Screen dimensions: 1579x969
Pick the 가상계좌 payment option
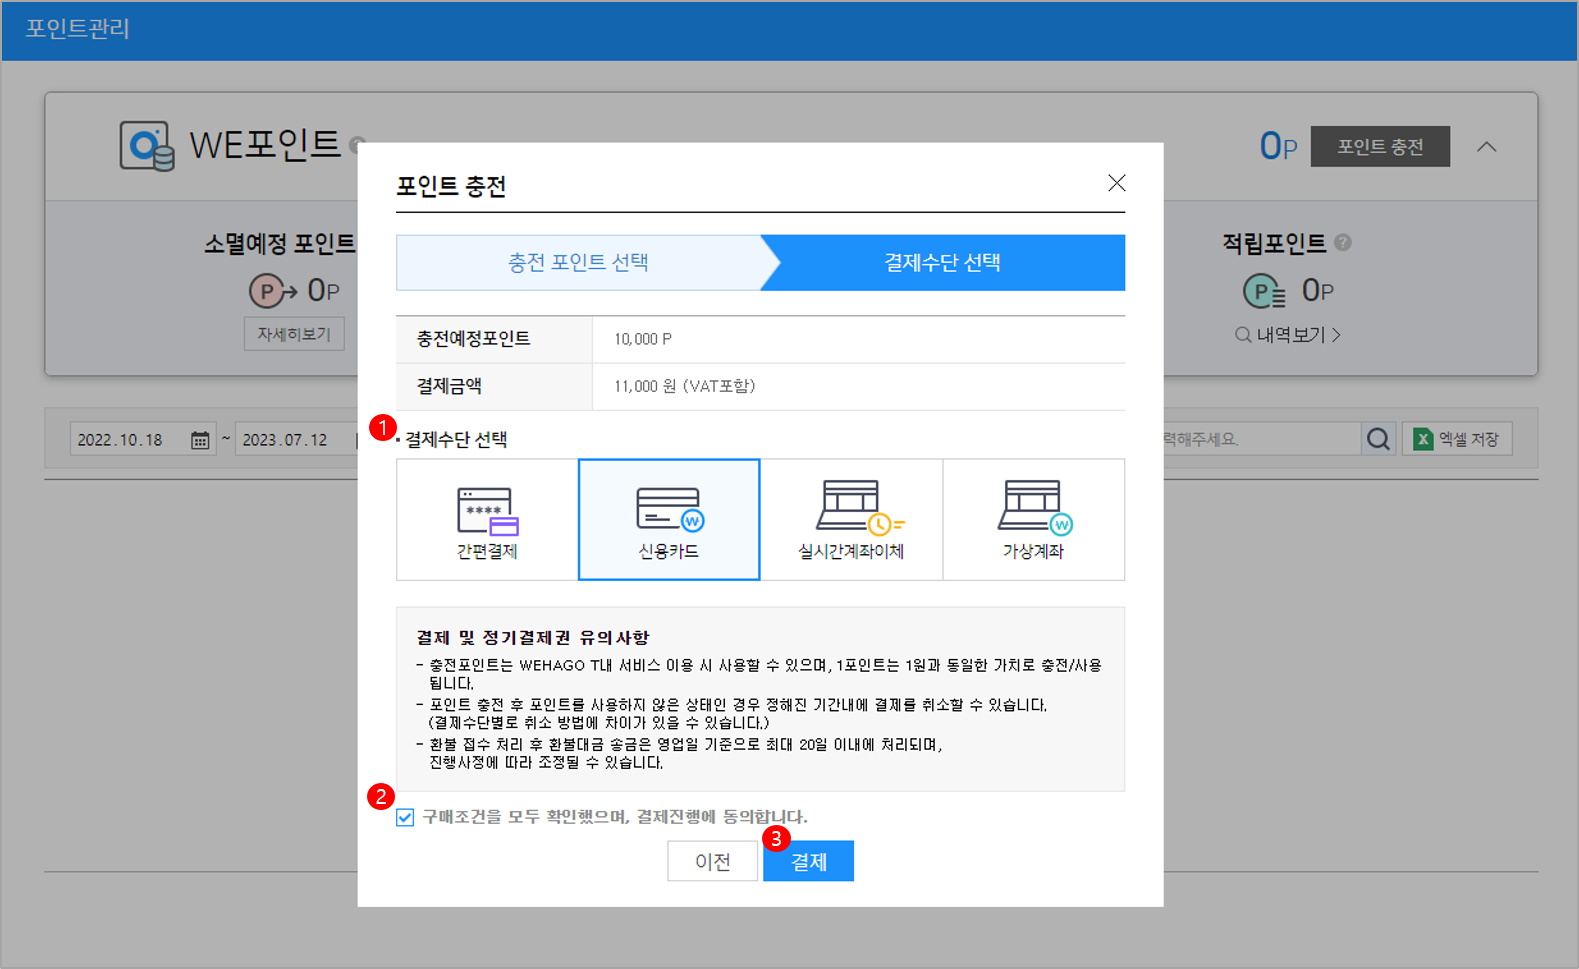(1033, 520)
